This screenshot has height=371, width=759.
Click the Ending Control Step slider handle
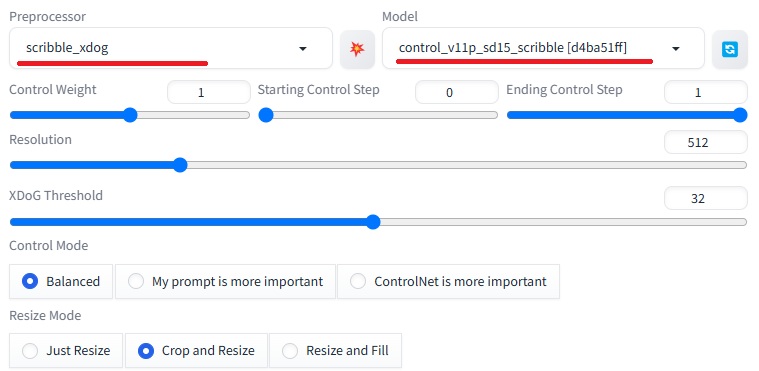[740, 115]
